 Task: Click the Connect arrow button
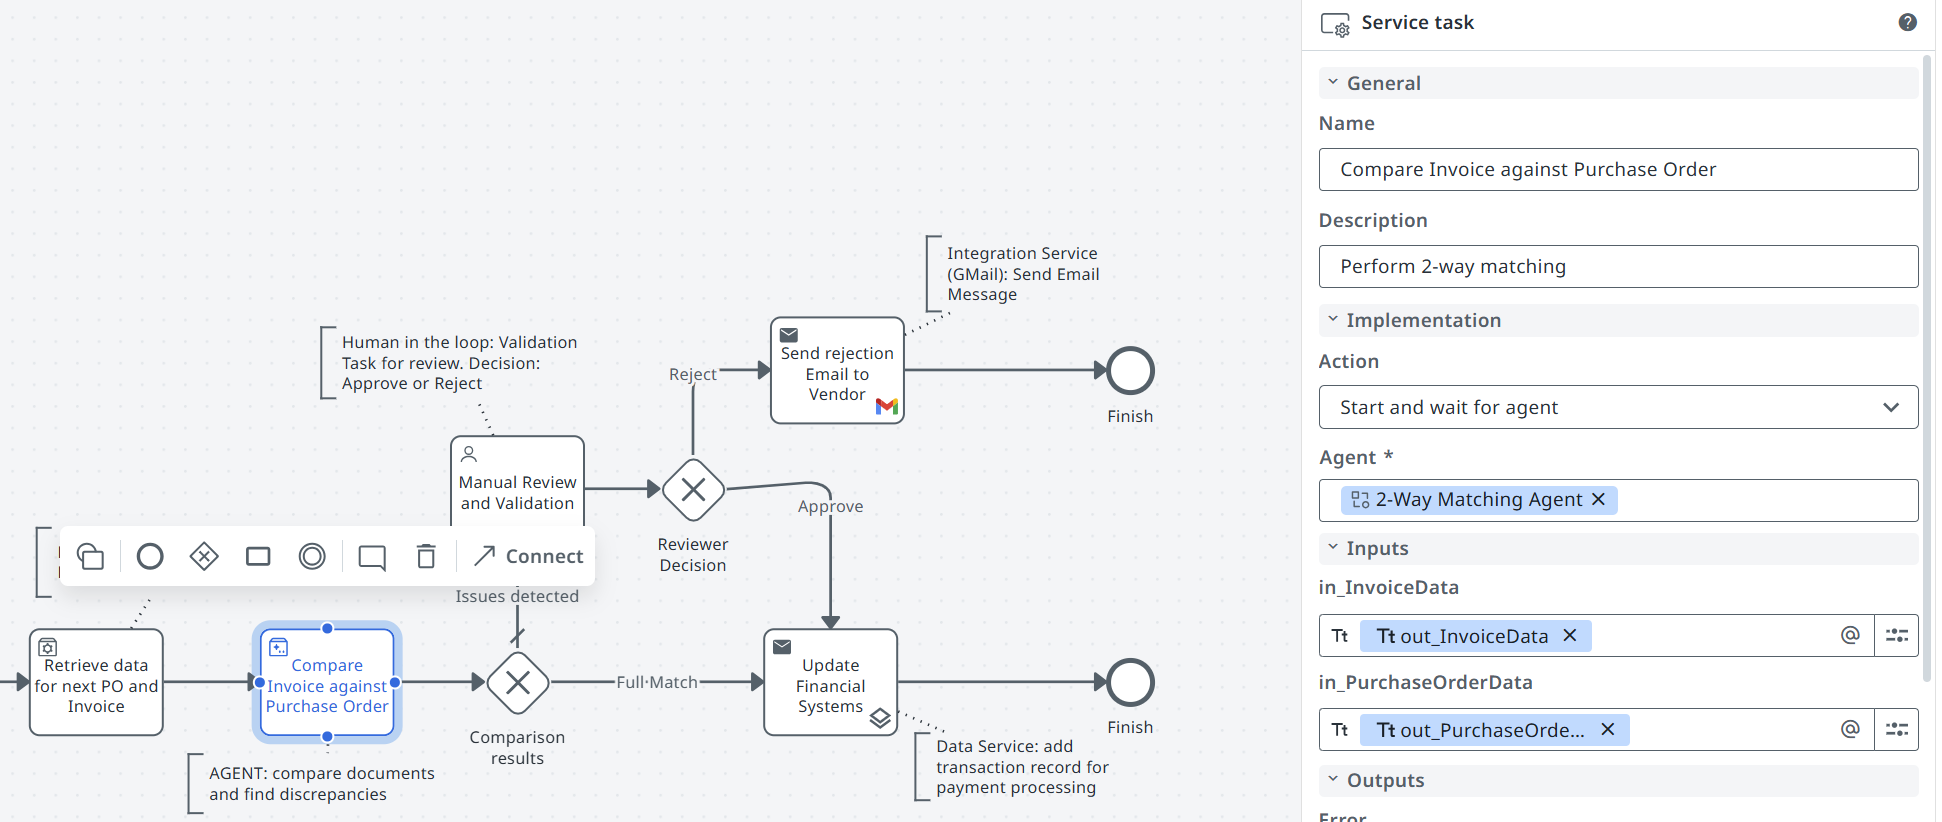[528, 556]
